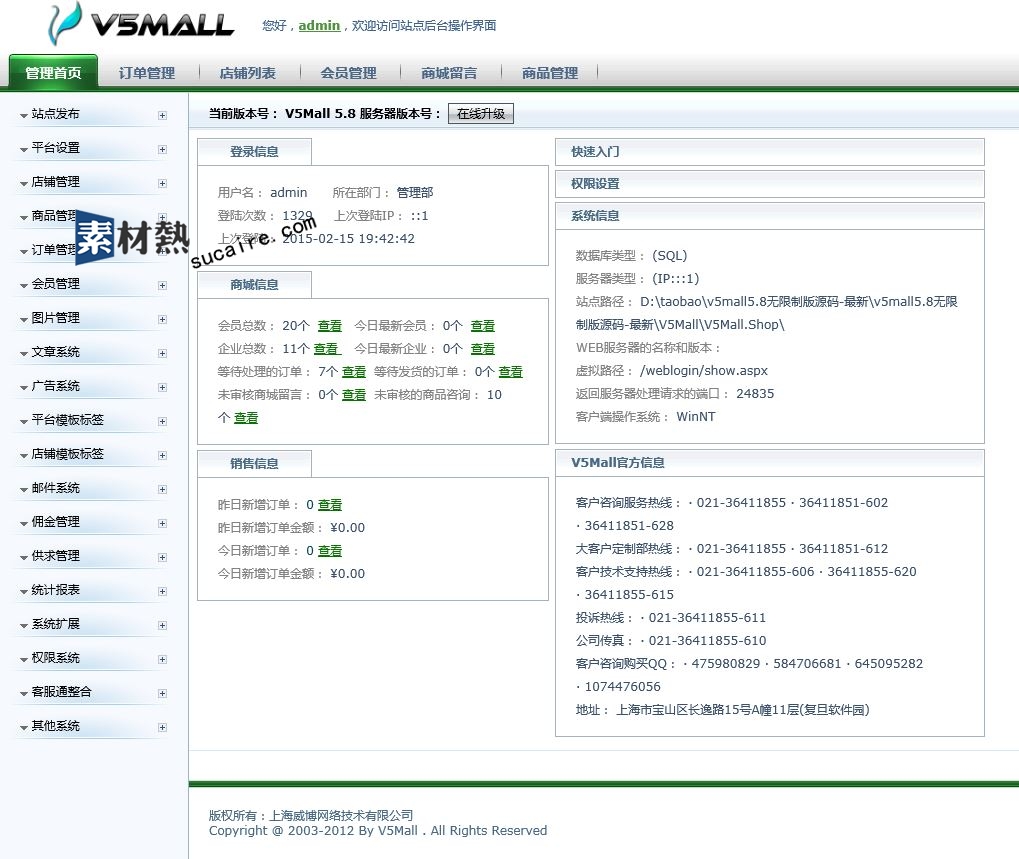Click the plus icon beside 客服通整合
Image resolution: width=1019 pixels, height=859 pixels.
[162, 693]
